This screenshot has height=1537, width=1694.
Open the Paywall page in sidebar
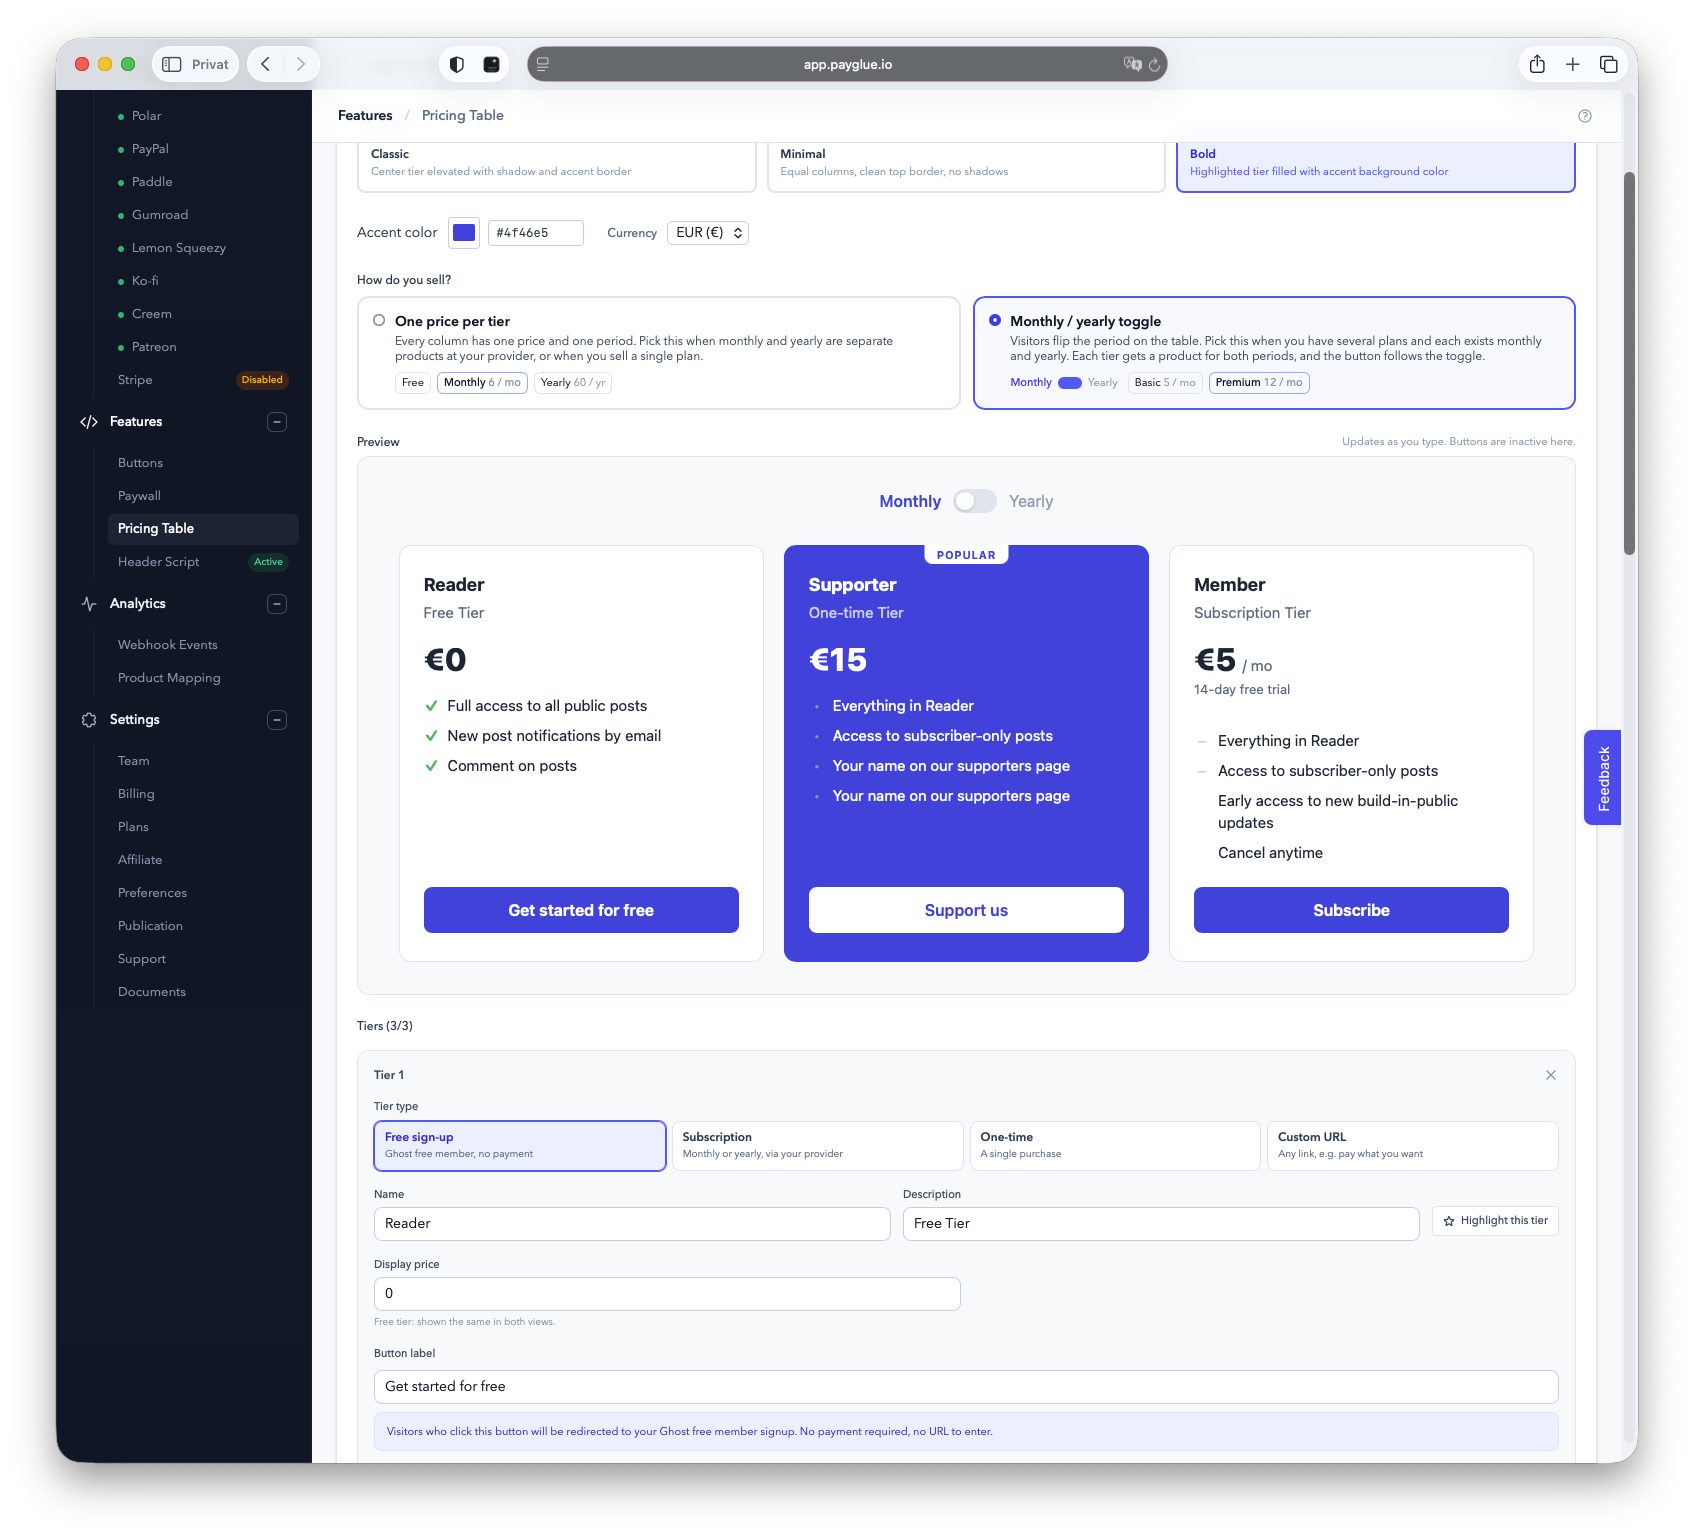[139, 496]
